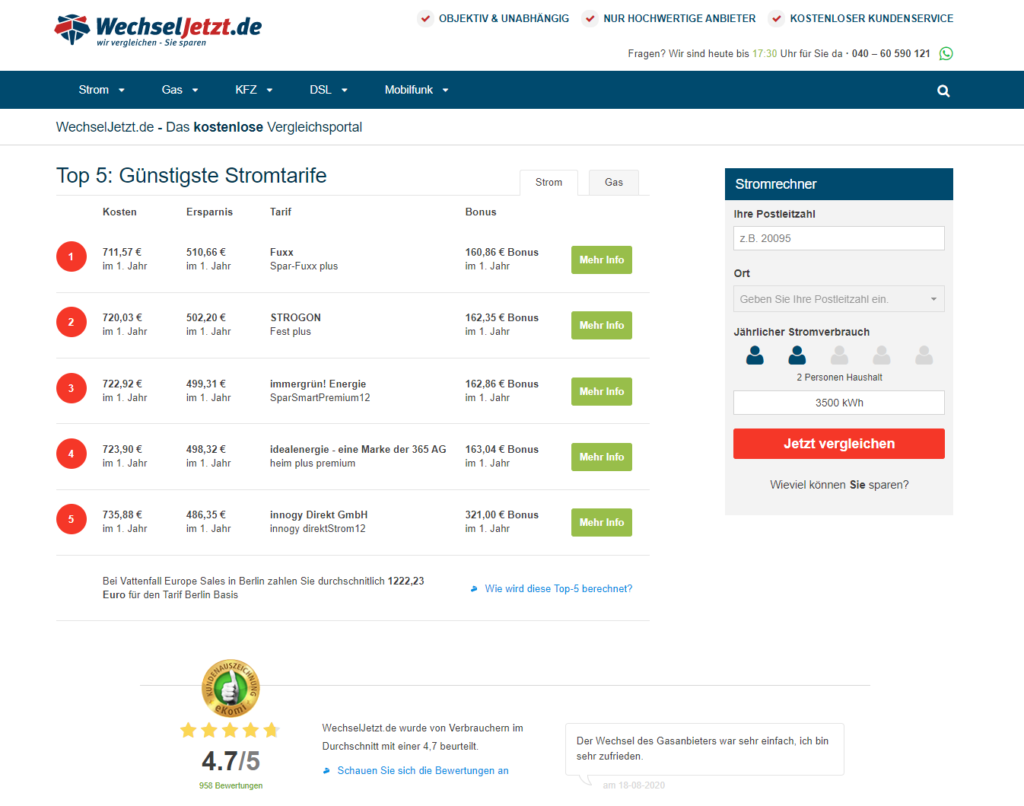Click rank 3 red circle
Image resolution: width=1024 pixels, height=806 pixels.
tap(71, 388)
